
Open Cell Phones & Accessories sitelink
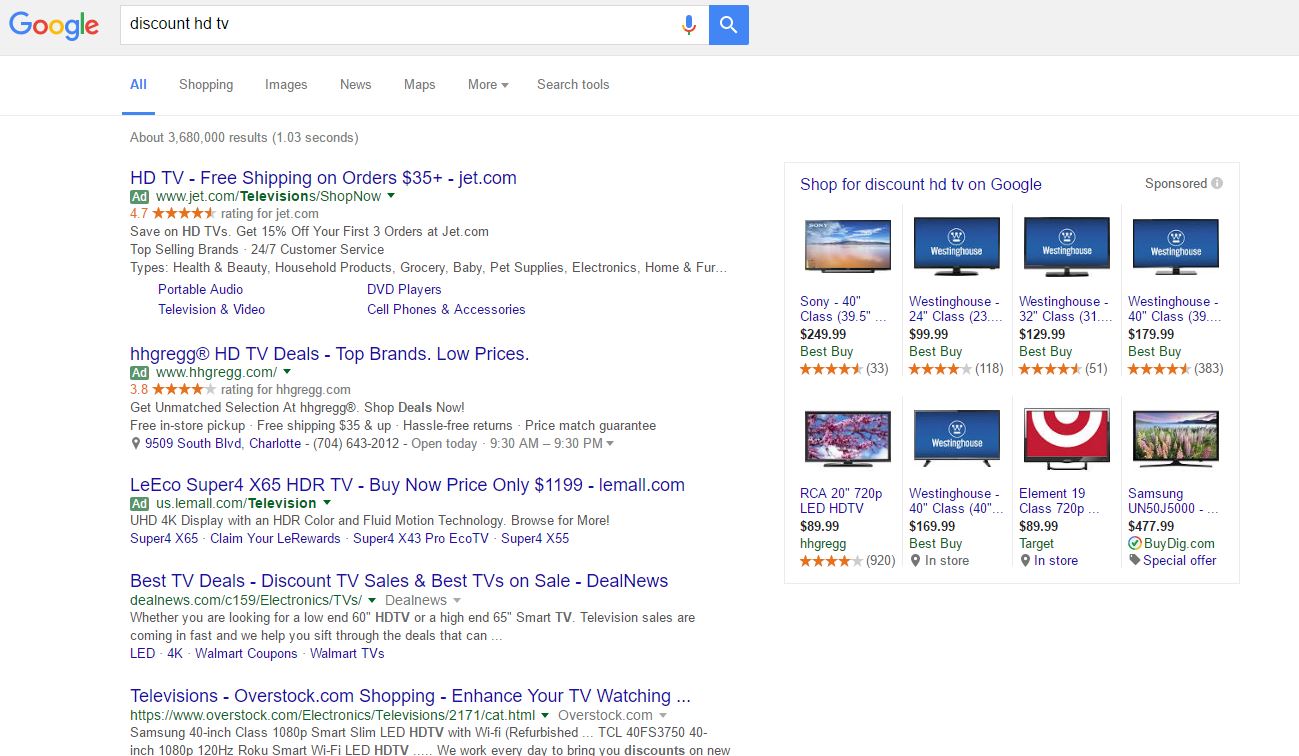(x=446, y=309)
